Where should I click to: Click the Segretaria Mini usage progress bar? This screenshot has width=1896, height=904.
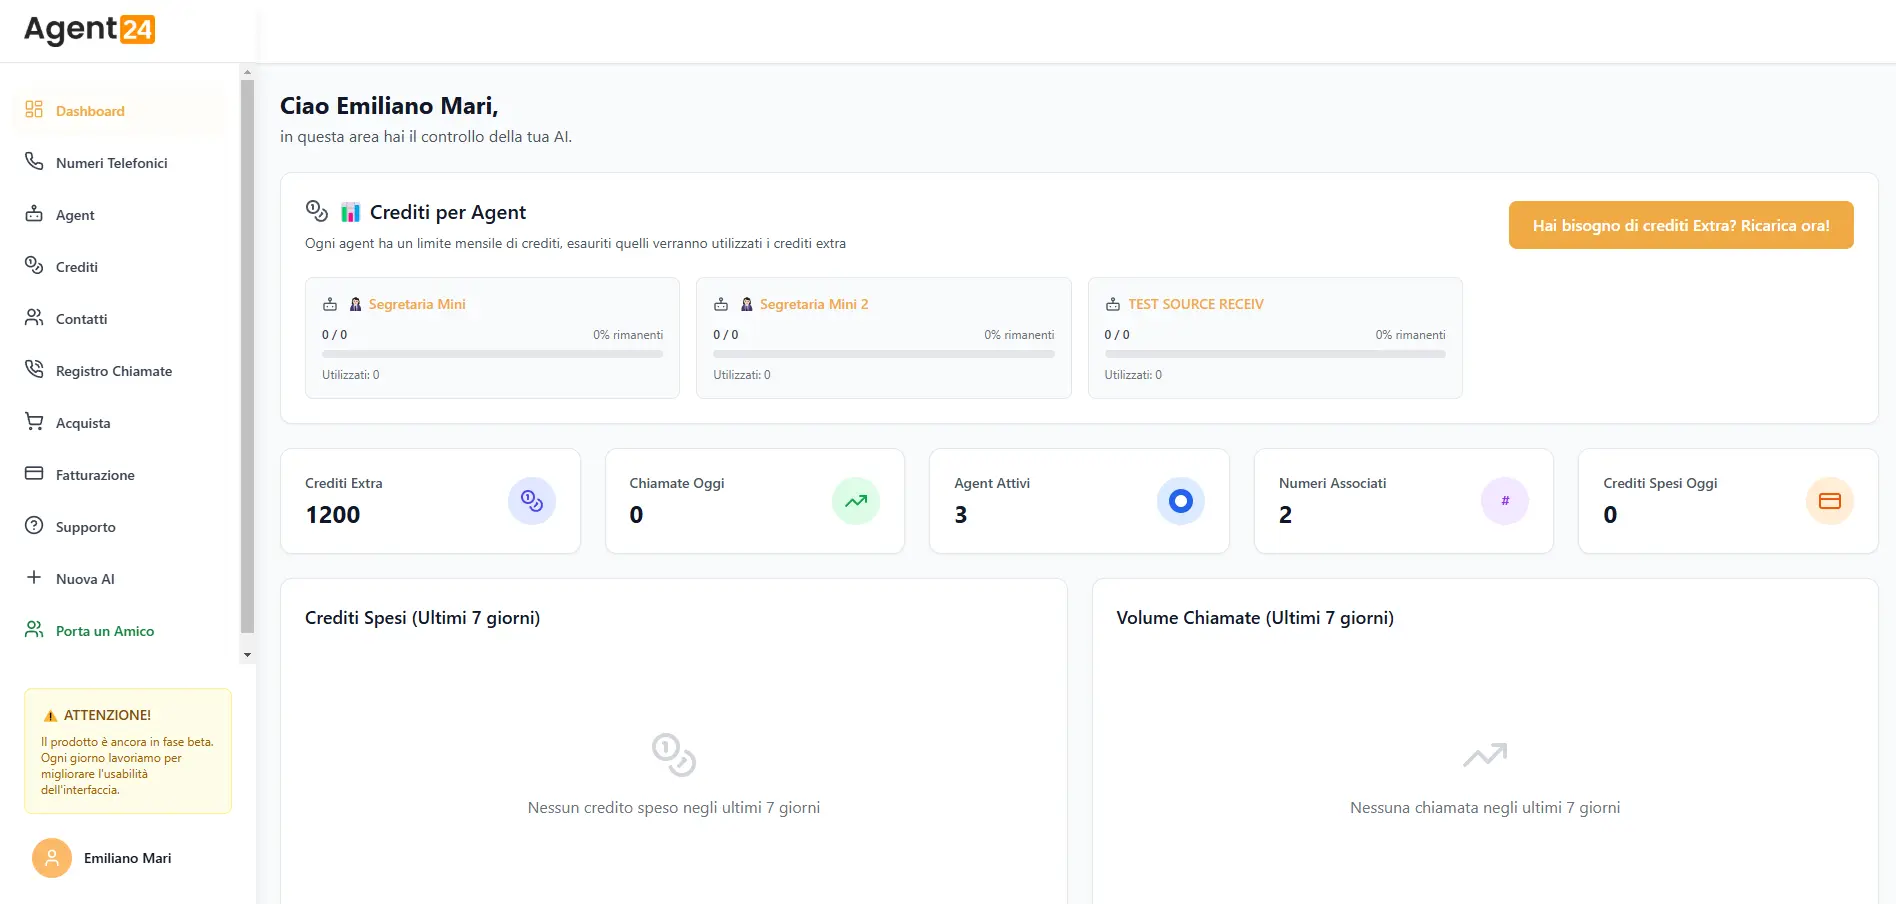(492, 353)
